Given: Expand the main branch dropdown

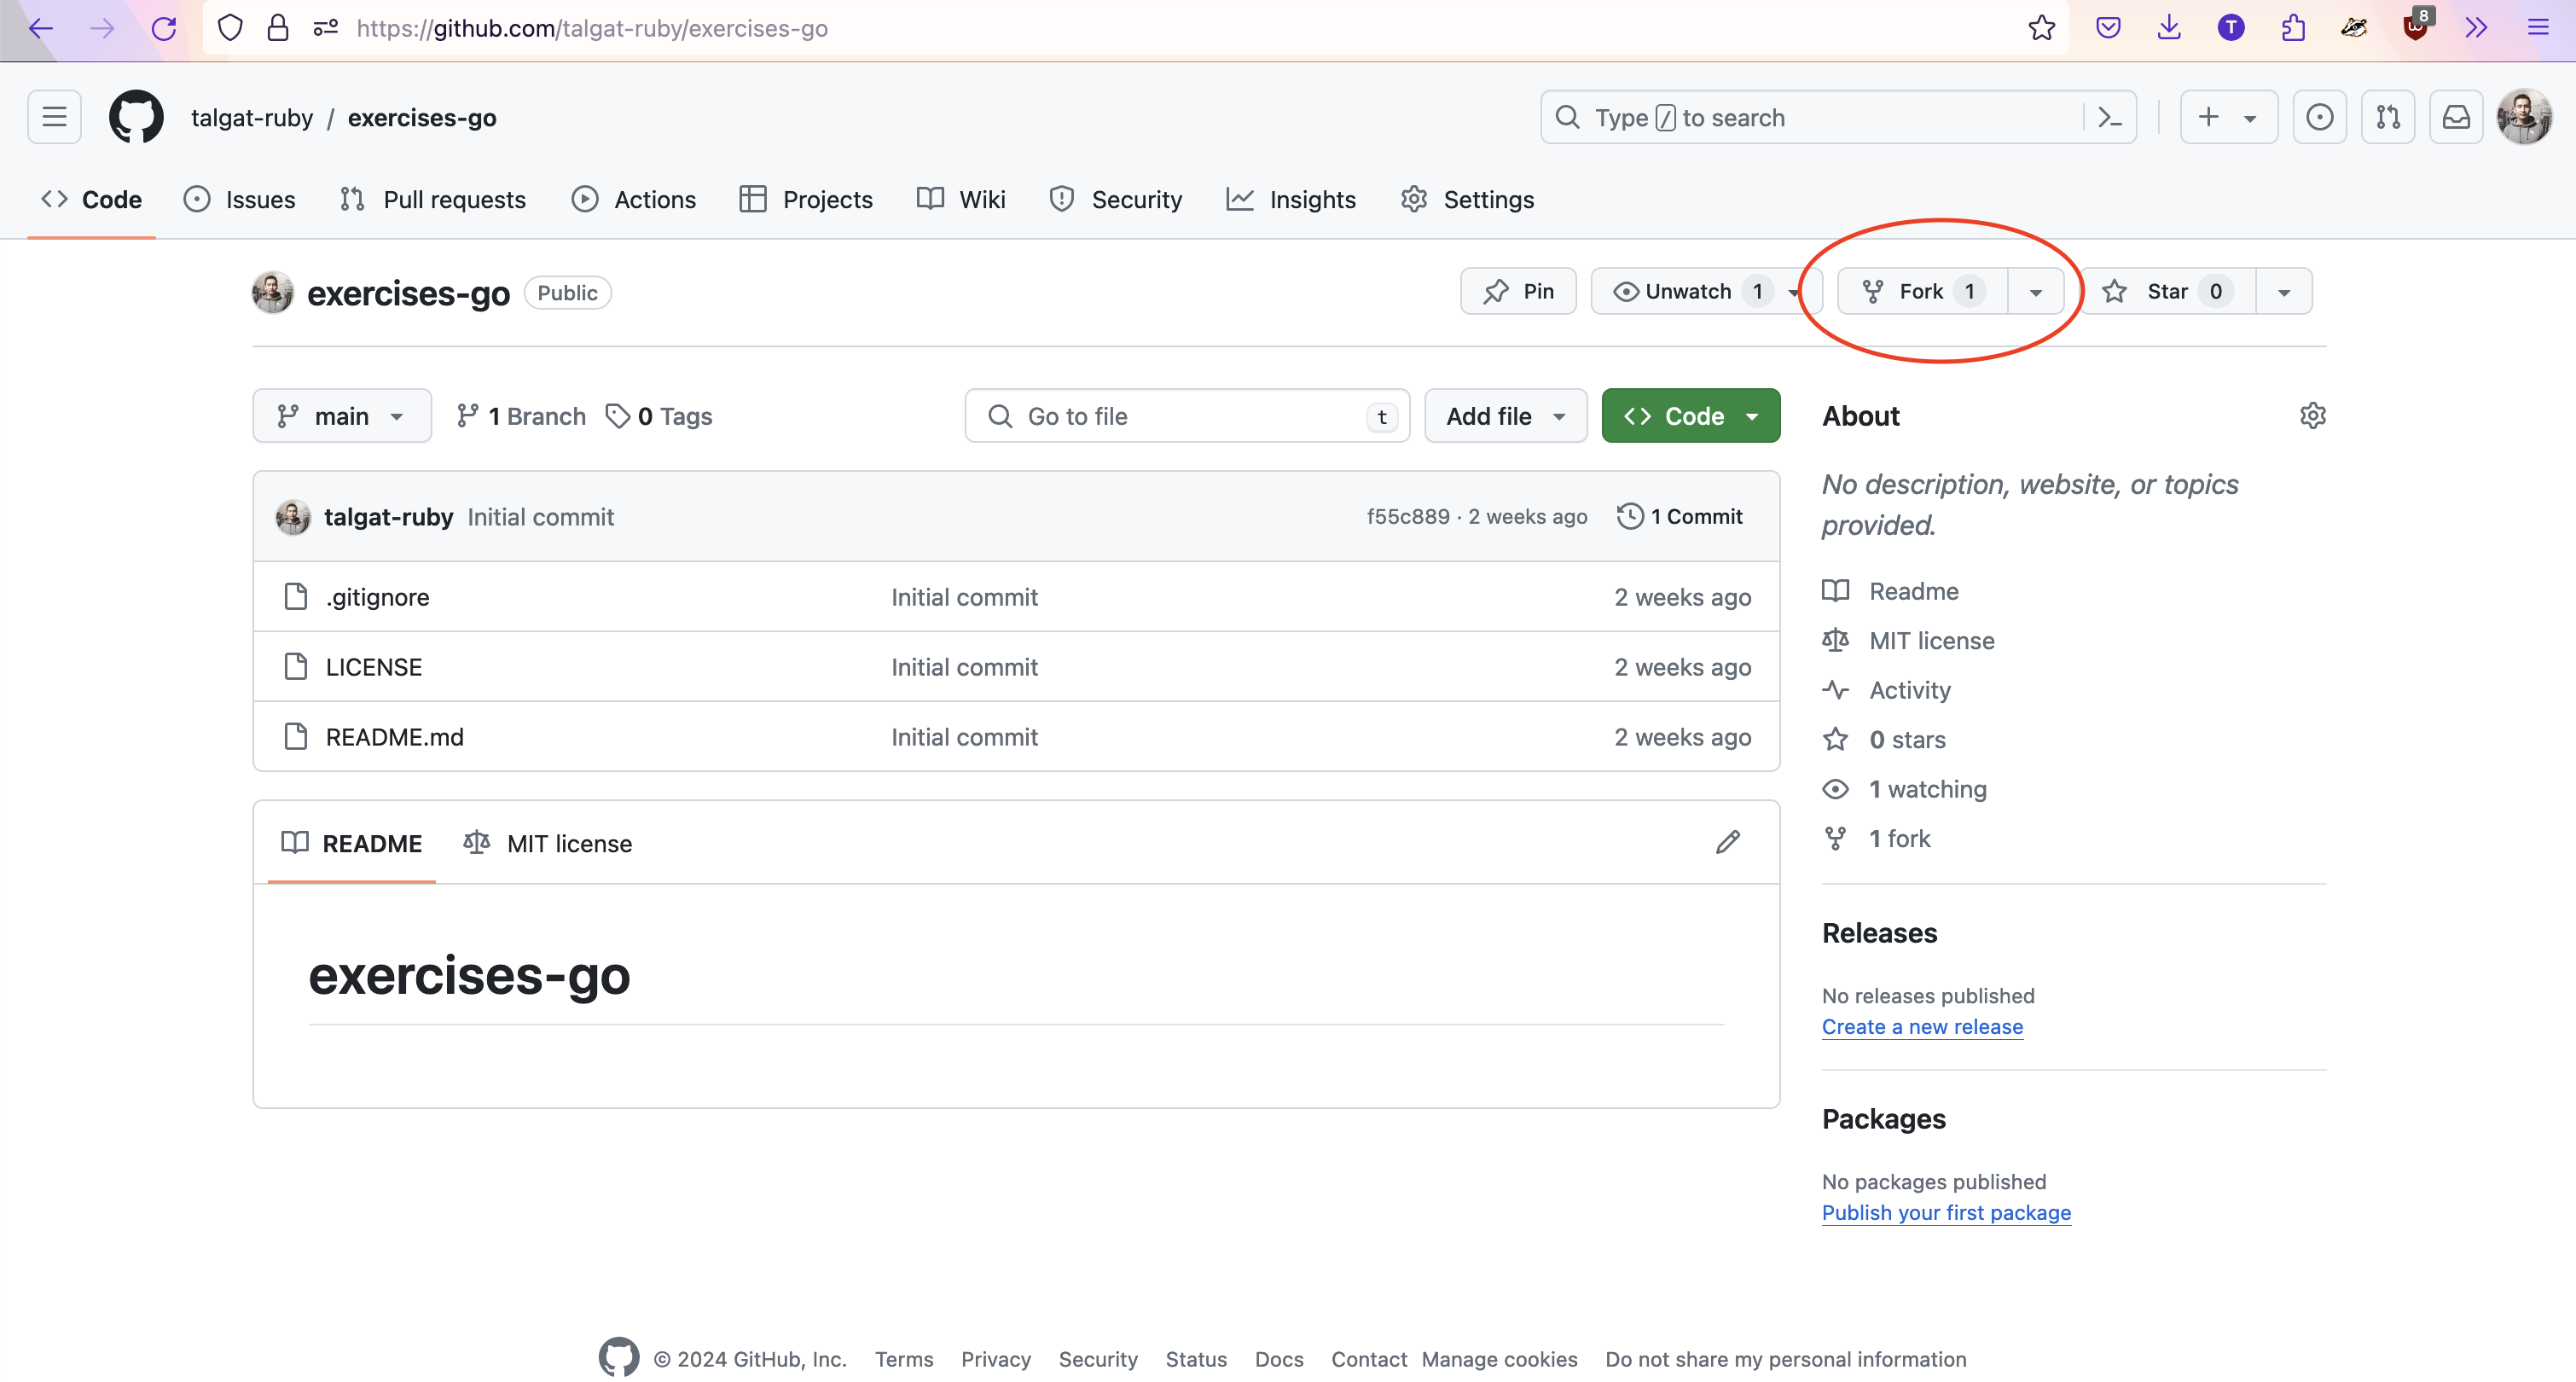Looking at the screenshot, I should 341,415.
